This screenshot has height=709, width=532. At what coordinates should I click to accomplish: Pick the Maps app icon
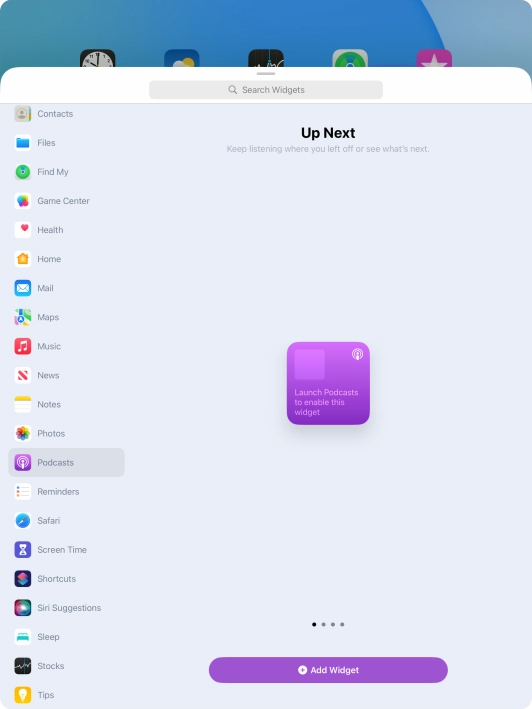pyautogui.click(x=23, y=317)
